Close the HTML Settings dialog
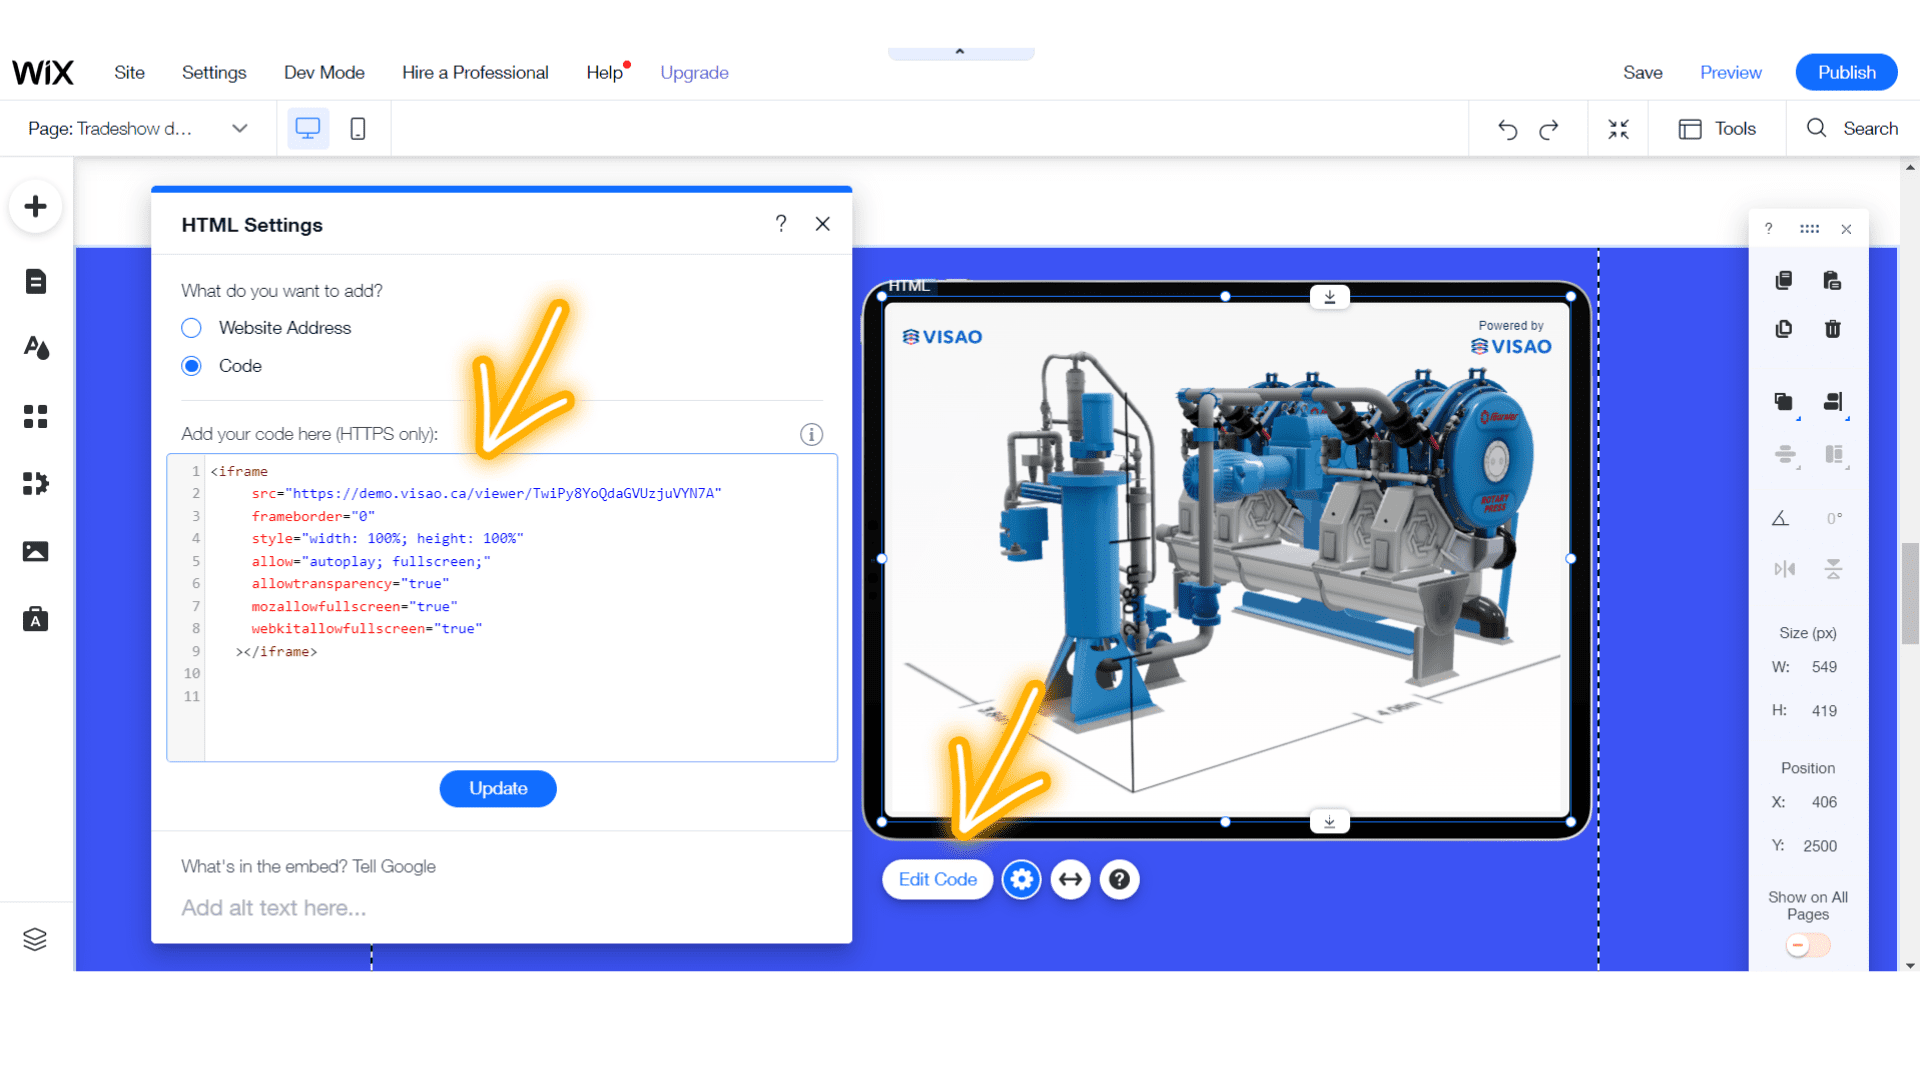1920x1080 pixels. (823, 224)
